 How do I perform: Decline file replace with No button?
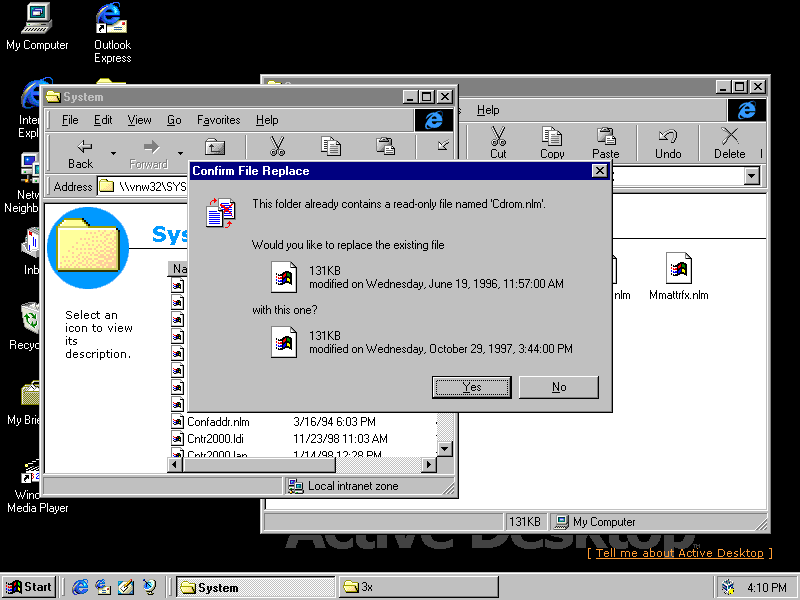pyautogui.click(x=559, y=387)
